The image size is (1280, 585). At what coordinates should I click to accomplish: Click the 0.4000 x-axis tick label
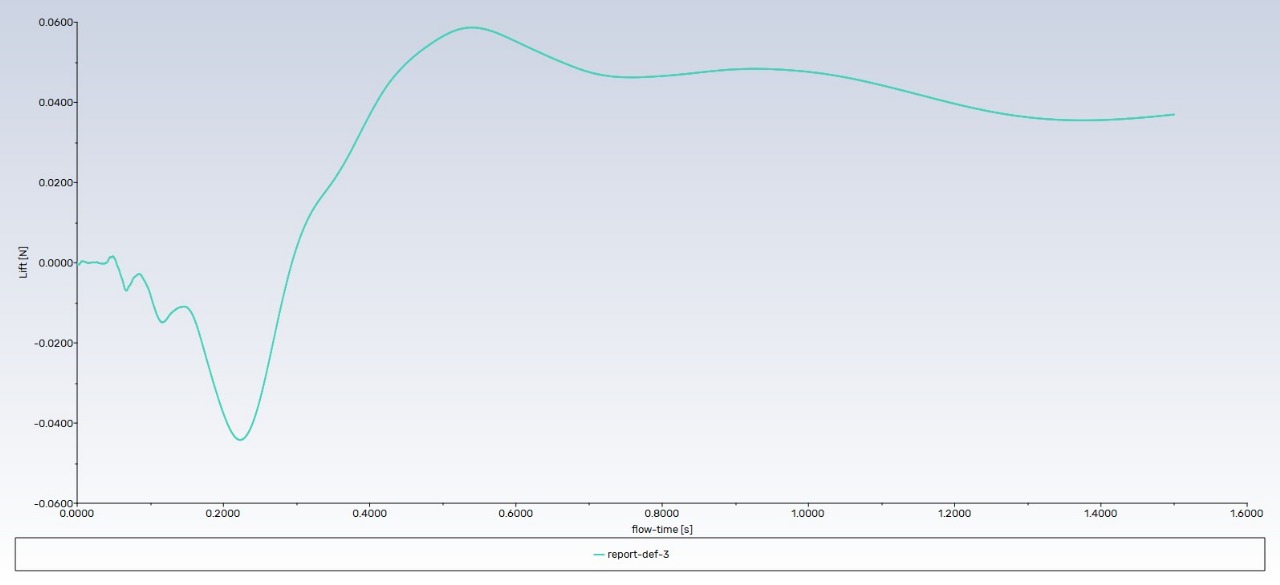pyautogui.click(x=369, y=514)
